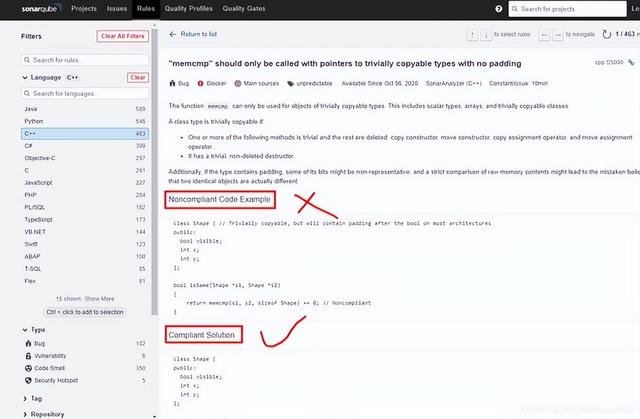Click the Bug type icon in rule header
The image size is (640, 419).
pyautogui.click(x=172, y=83)
